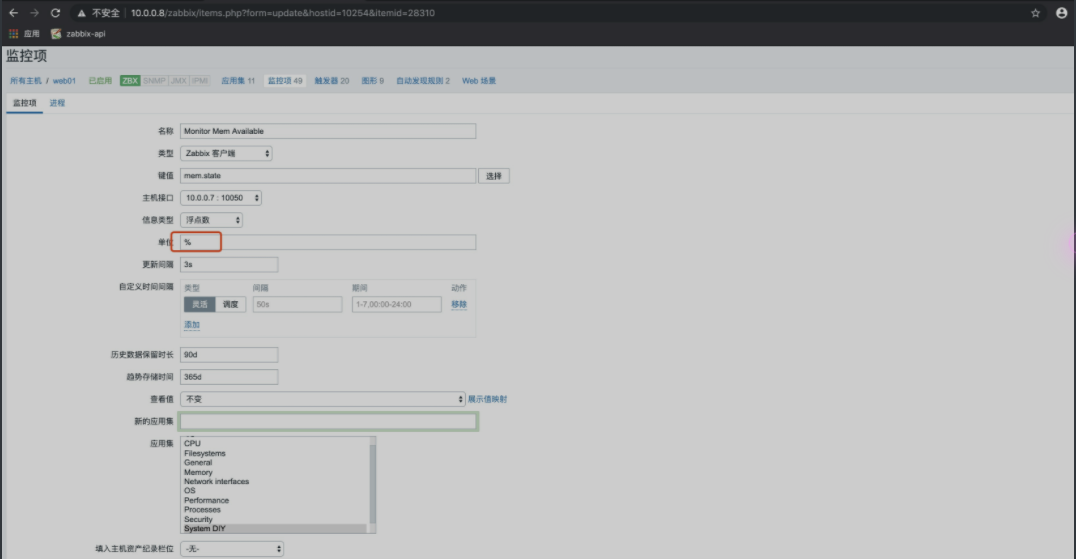Select Network interfaces in 应用集 list
1076x559 pixels.
(217, 481)
